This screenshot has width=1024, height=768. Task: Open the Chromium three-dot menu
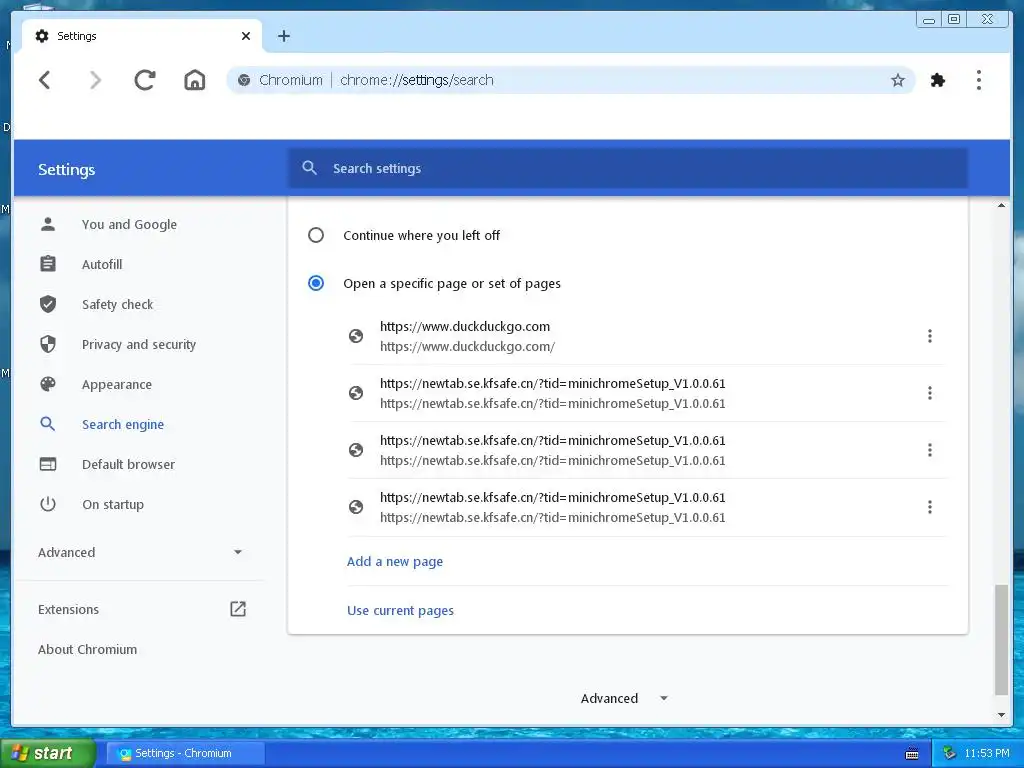pyautogui.click(x=978, y=80)
